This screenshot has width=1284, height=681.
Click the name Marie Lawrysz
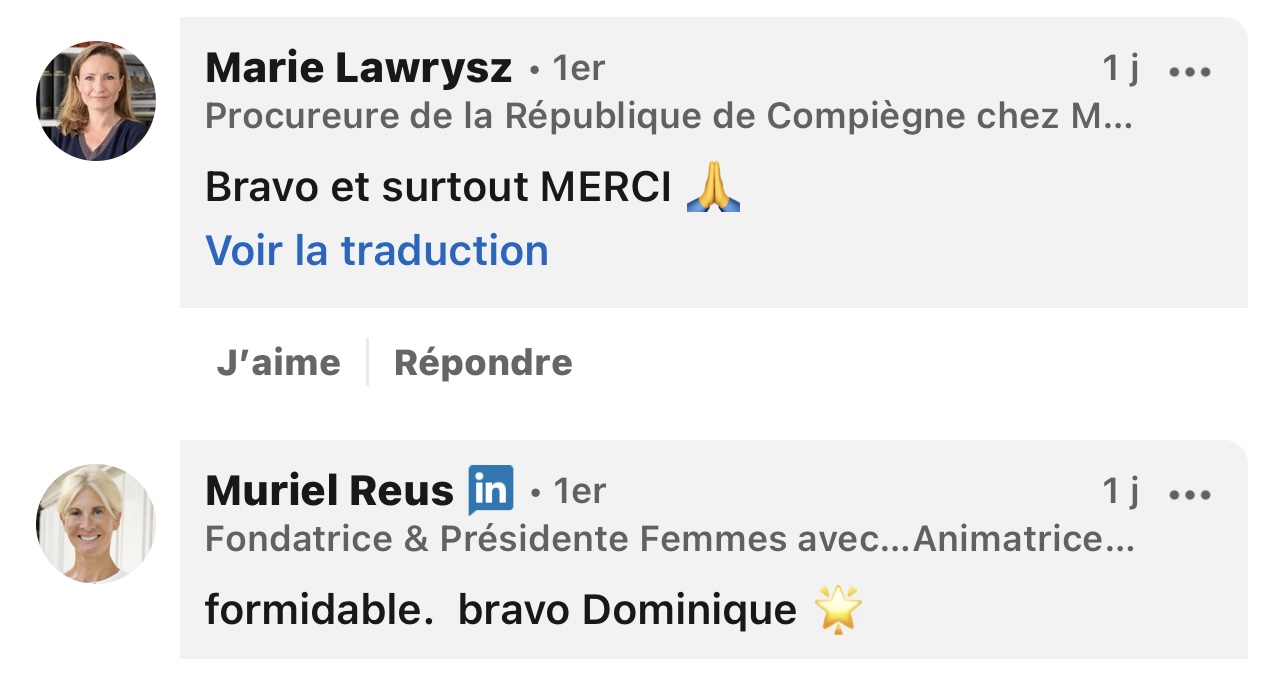click(x=358, y=68)
